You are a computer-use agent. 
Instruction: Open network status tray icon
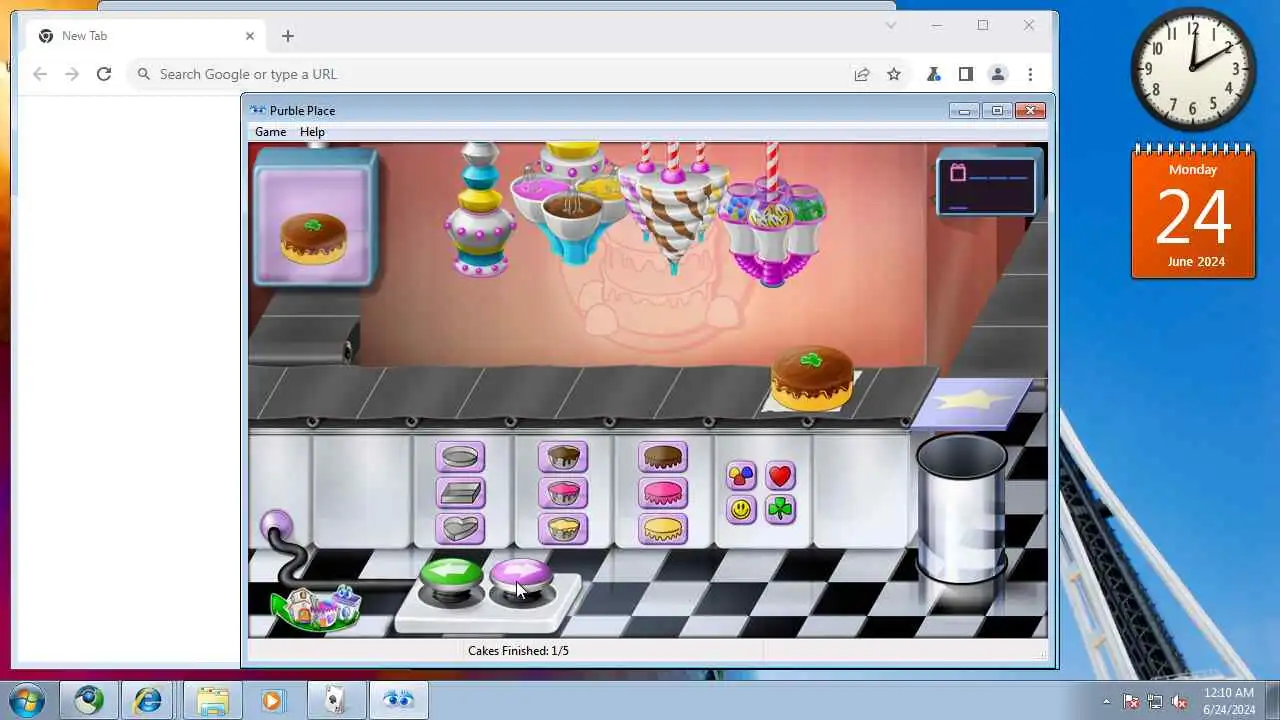click(x=1156, y=701)
